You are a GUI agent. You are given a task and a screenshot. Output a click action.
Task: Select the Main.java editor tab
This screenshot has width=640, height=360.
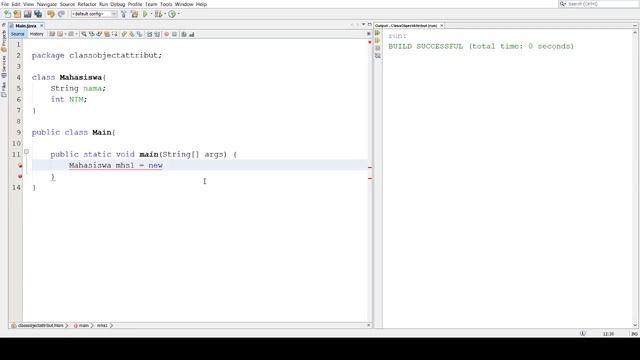26,26
